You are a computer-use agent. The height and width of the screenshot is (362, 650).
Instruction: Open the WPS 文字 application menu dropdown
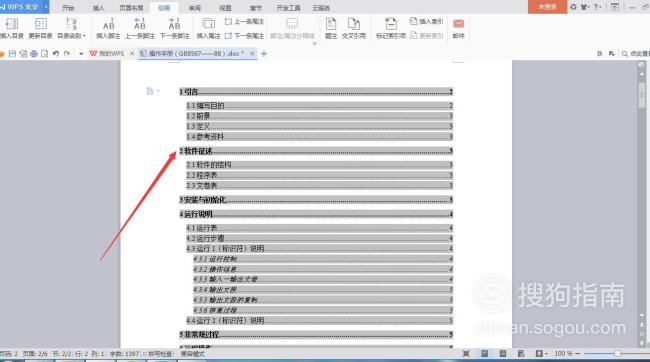coord(46,7)
